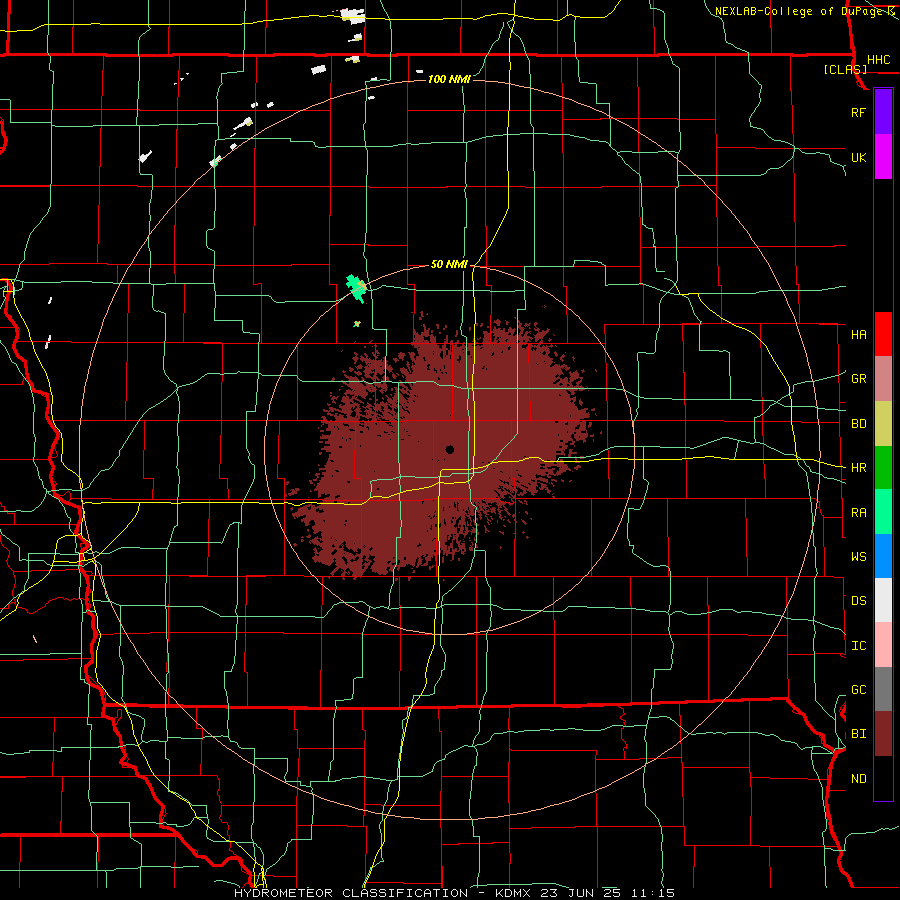Select the BD yellow legend swatch
900x900 pixels.
883,423
